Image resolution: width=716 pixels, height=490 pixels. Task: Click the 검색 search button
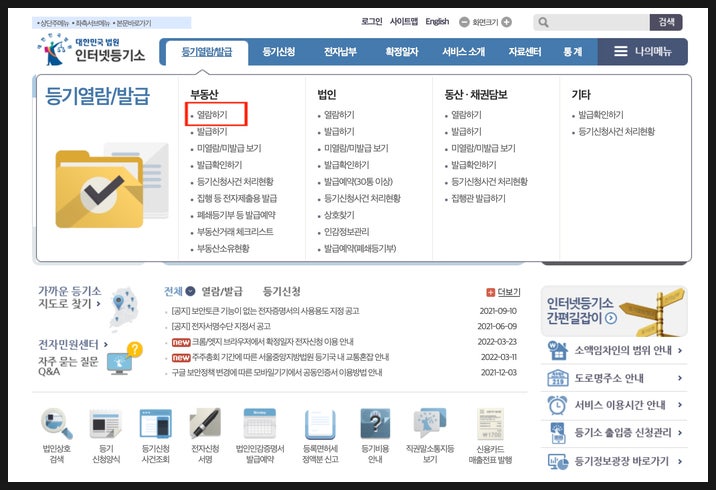click(666, 22)
